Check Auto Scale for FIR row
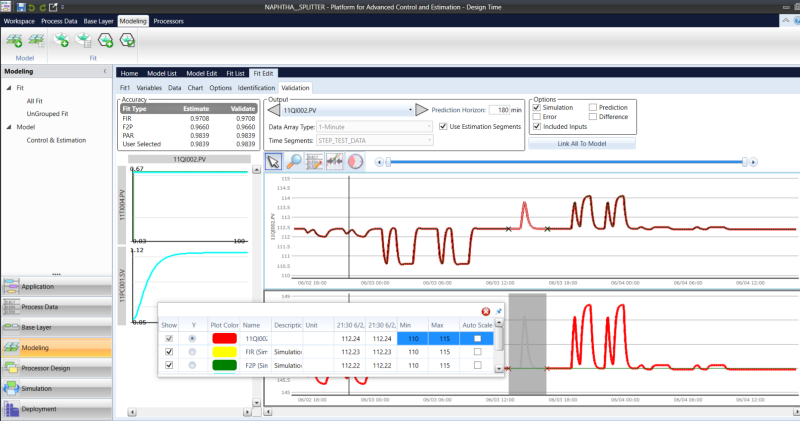The height and width of the screenshot is (421, 800). (477, 352)
